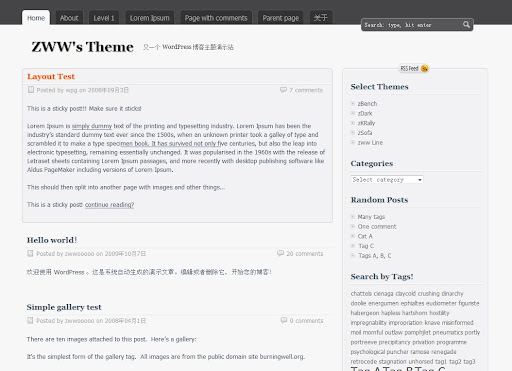Click the pneumatics tag
The height and width of the screenshot is (371, 512).
pyautogui.click(x=448, y=332)
